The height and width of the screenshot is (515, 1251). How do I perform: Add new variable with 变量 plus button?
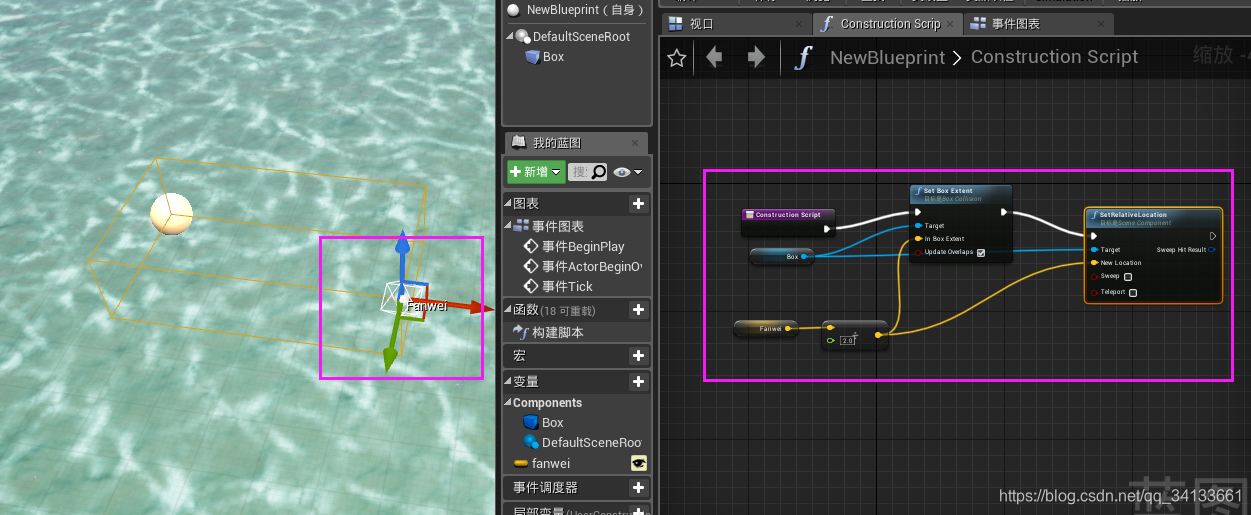point(638,381)
